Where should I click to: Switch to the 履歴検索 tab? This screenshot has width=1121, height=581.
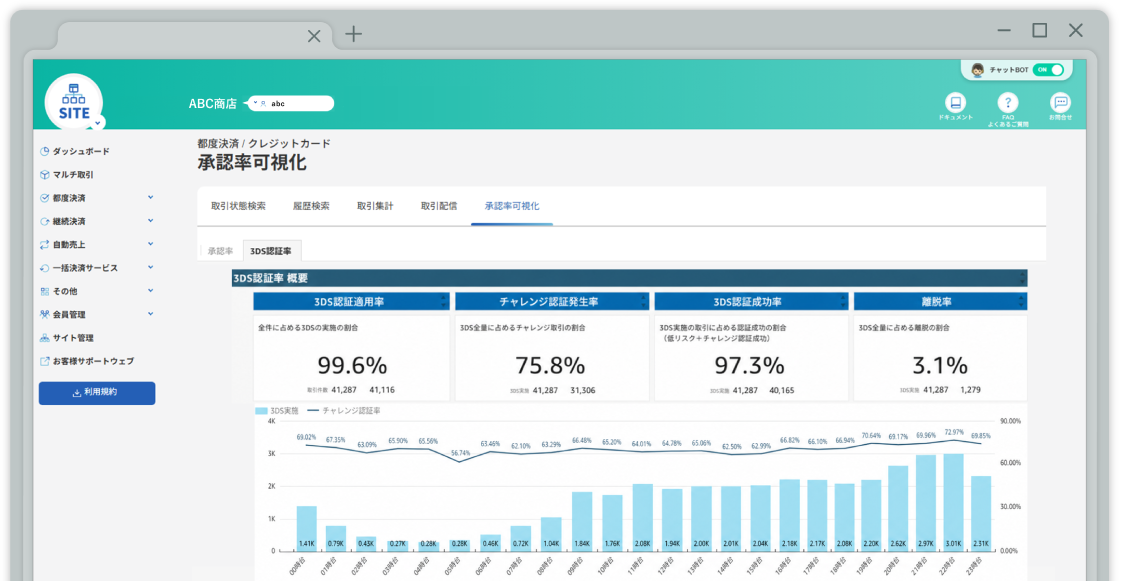pos(311,206)
